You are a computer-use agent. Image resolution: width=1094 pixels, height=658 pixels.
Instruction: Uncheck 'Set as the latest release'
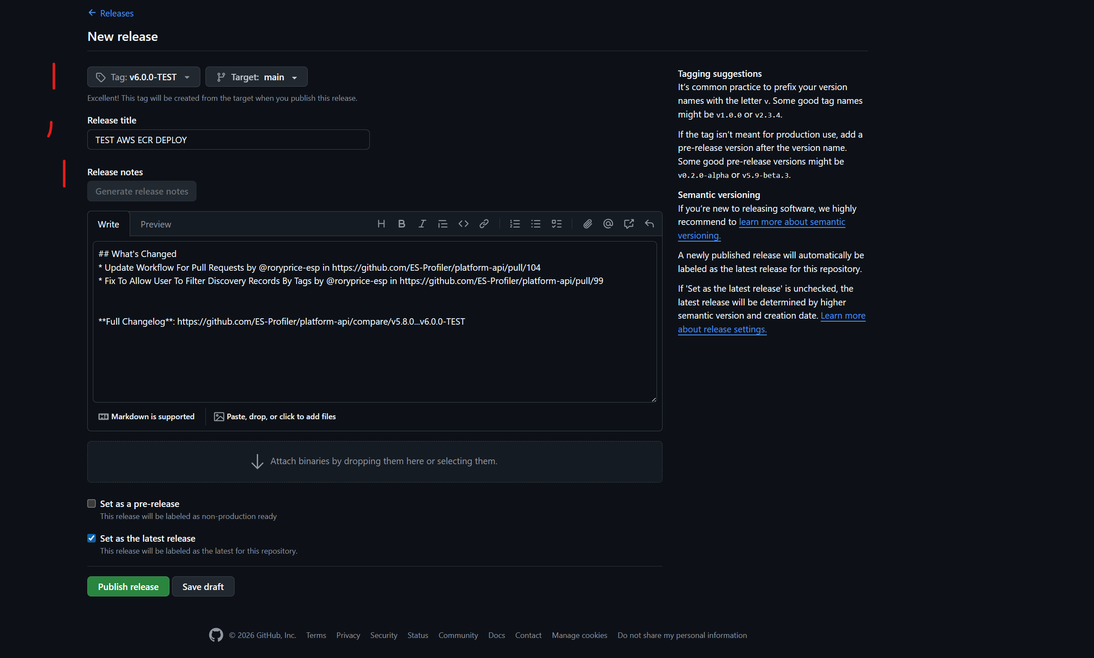(92, 538)
